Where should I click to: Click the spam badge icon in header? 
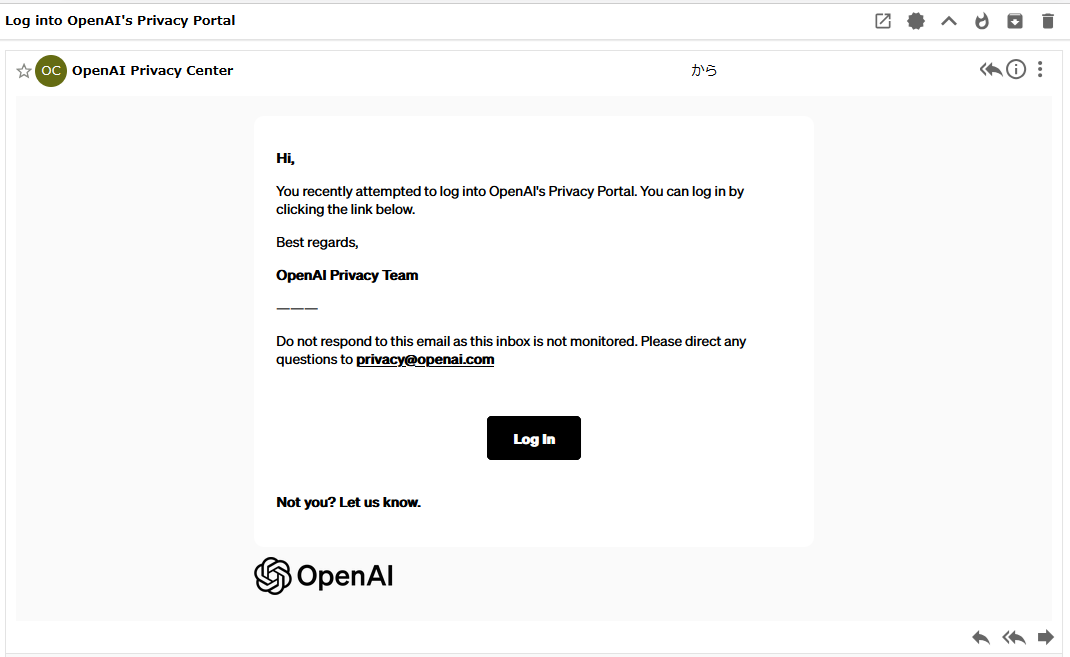[916, 21]
